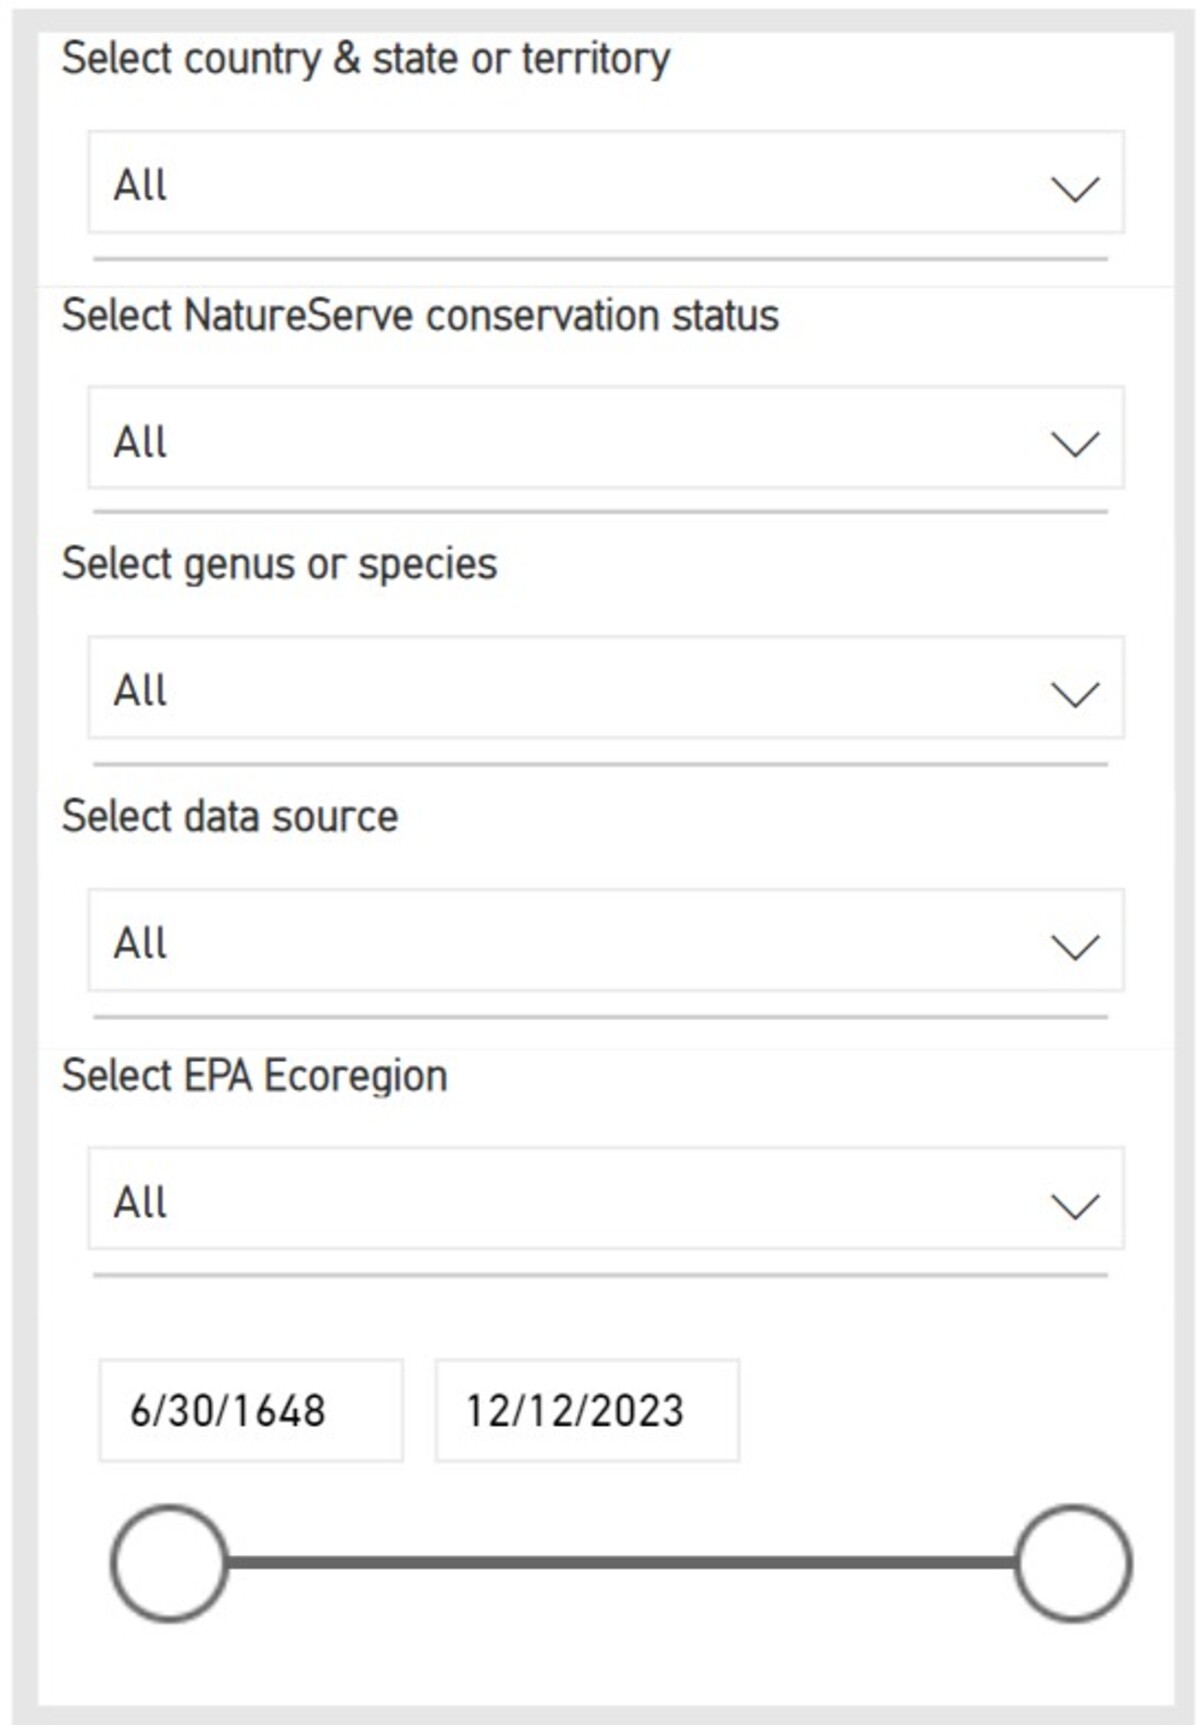Click the 'Select genus or species' label
The width and height of the screenshot is (1200, 1725).
pyautogui.click(x=279, y=565)
